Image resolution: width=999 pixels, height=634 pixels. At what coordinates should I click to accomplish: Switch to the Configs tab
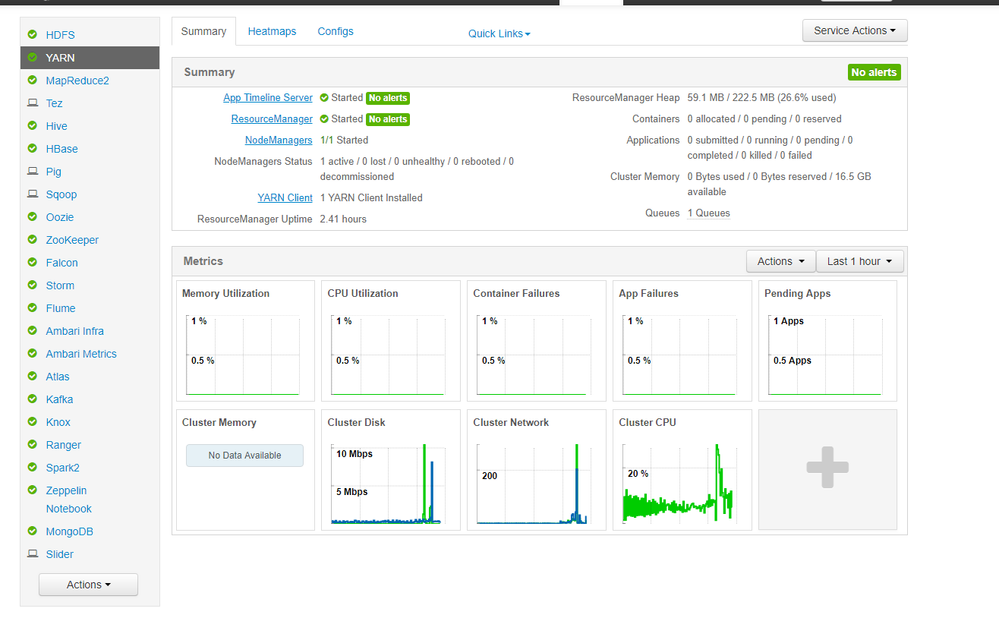[x=335, y=31]
